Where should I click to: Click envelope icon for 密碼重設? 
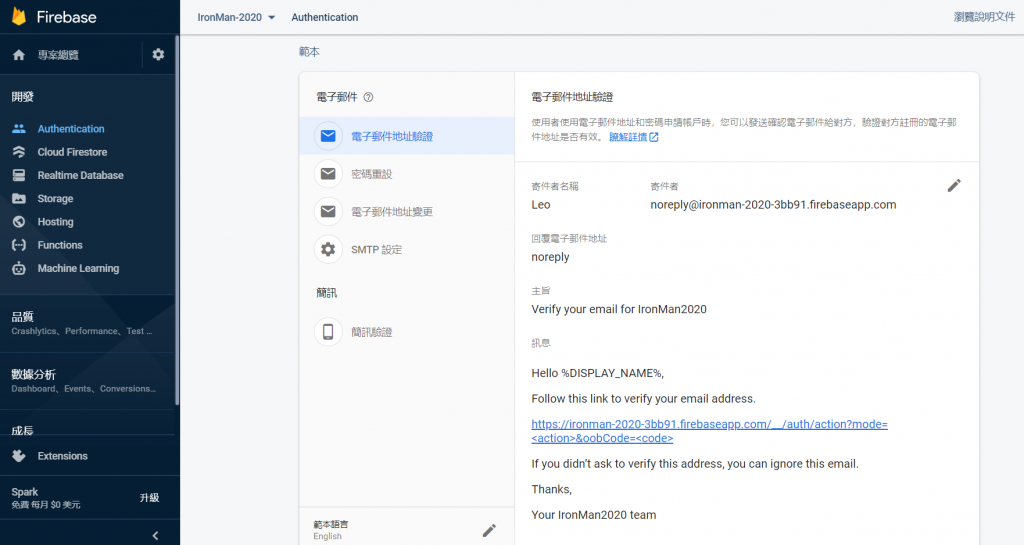coord(328,174)
